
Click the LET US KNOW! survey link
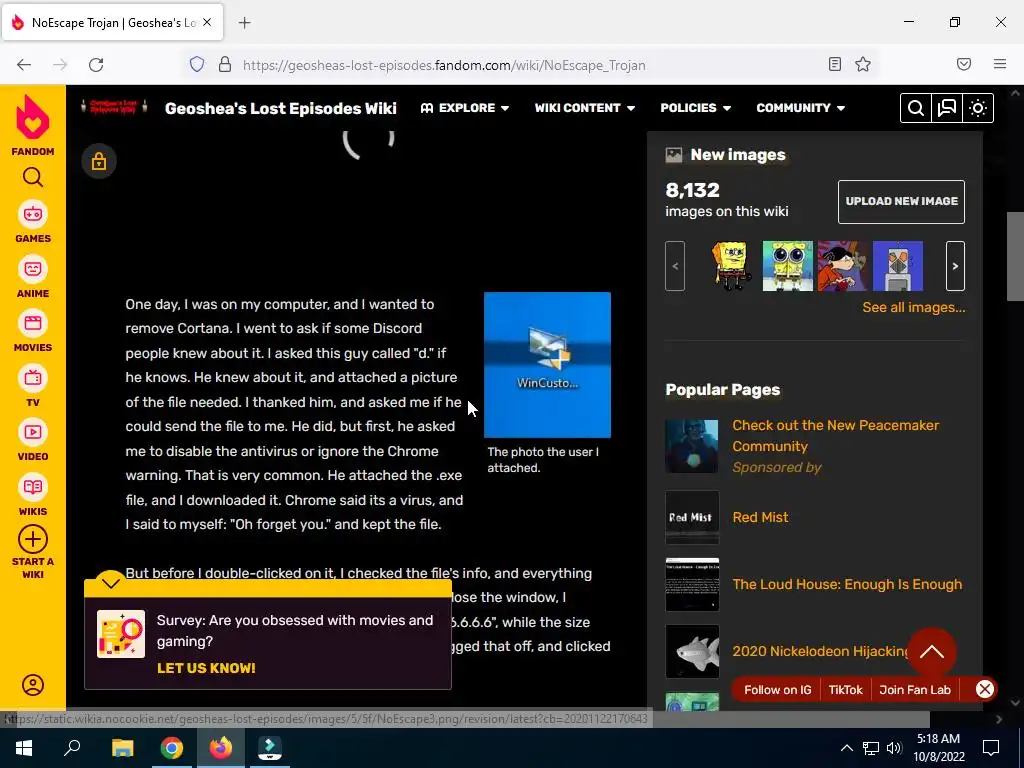[206, 668]
